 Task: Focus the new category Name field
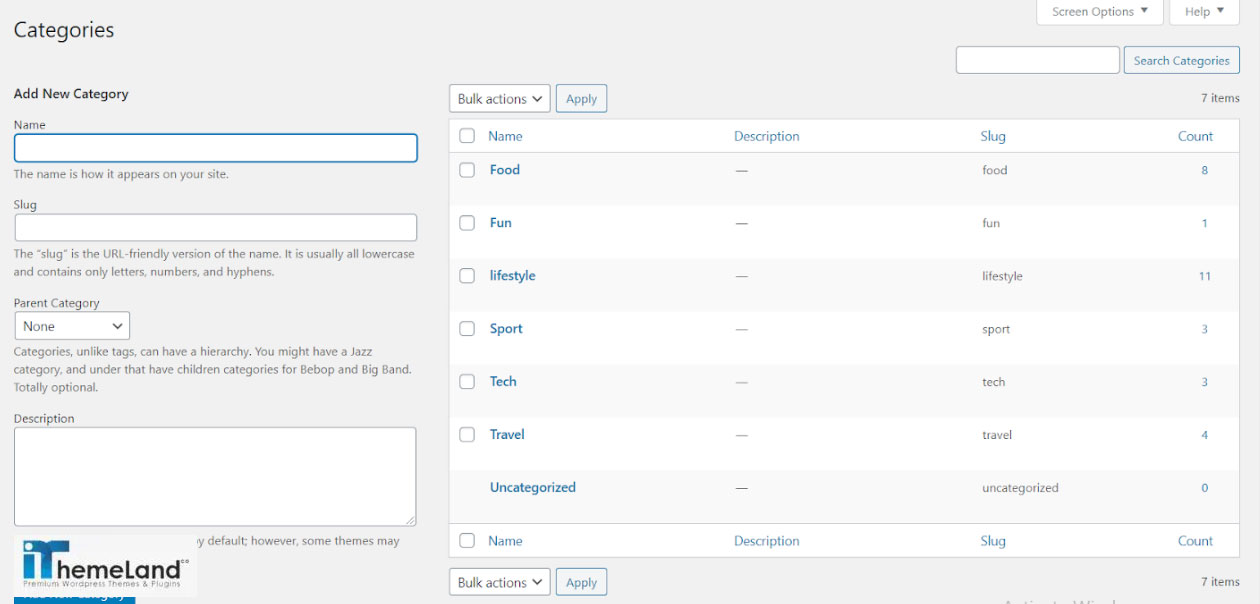coord(215,148)
